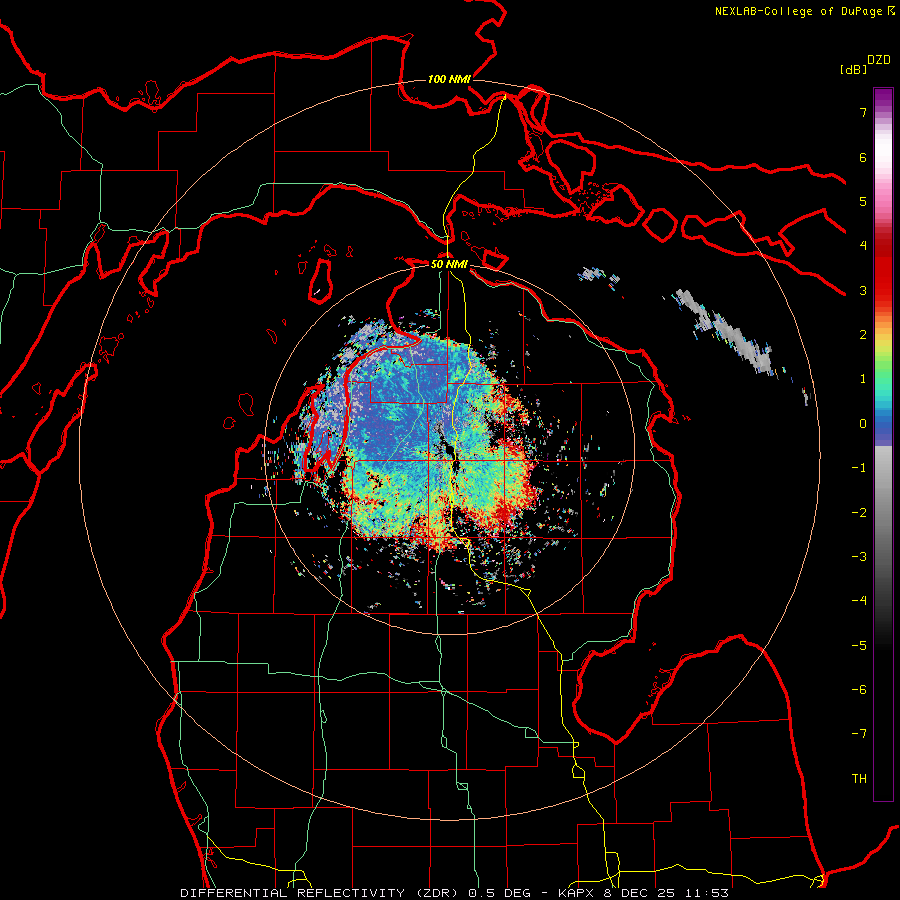
Task: Click the -3 dB value on legend
Action: (x=859, y=557)
